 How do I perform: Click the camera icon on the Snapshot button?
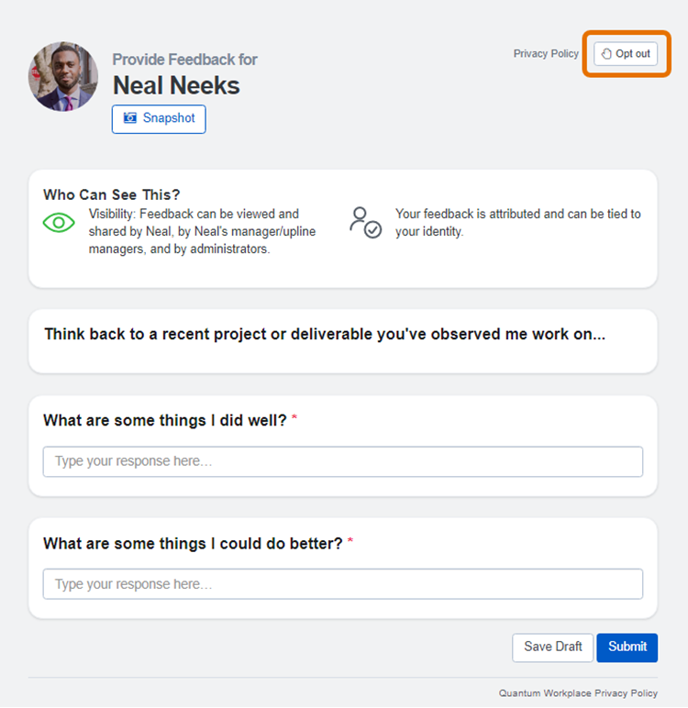tap(130, 118)
